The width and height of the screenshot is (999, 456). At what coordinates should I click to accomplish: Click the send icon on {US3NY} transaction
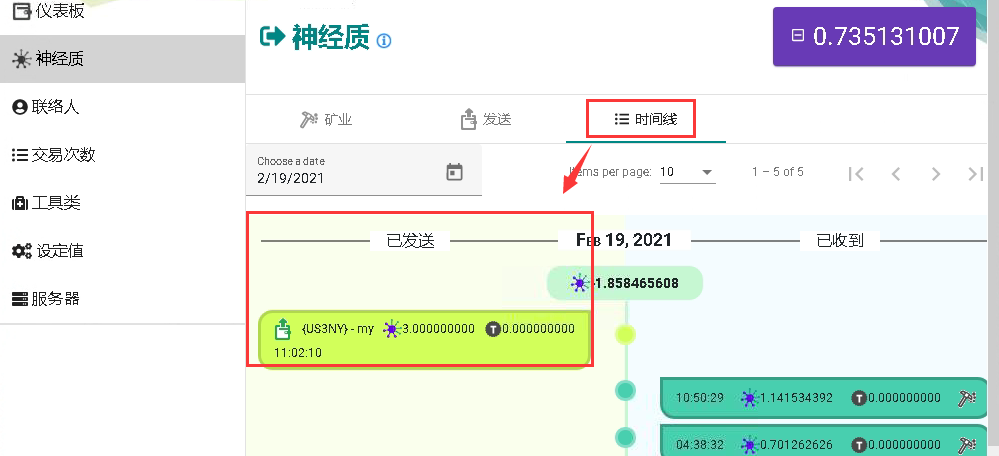pyautogui.click(x=283, y=329)
